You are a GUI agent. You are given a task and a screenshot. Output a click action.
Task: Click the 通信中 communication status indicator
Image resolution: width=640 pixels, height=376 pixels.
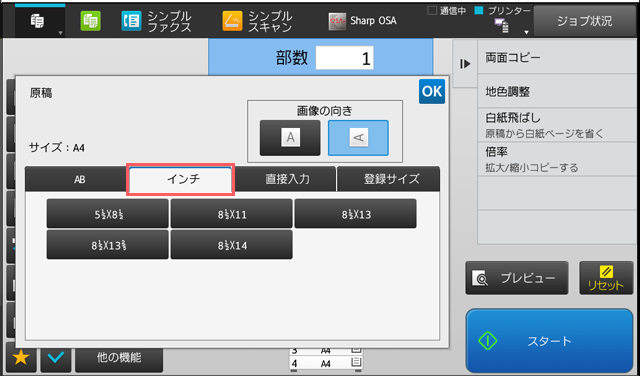click(x=447, y=11)
